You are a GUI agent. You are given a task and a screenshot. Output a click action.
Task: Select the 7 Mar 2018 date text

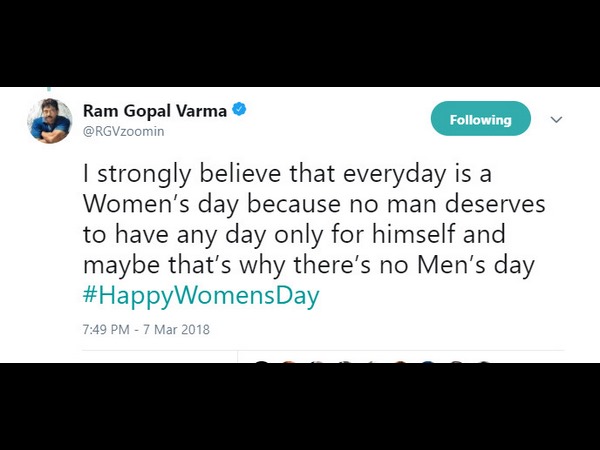[x=176, y=329]
